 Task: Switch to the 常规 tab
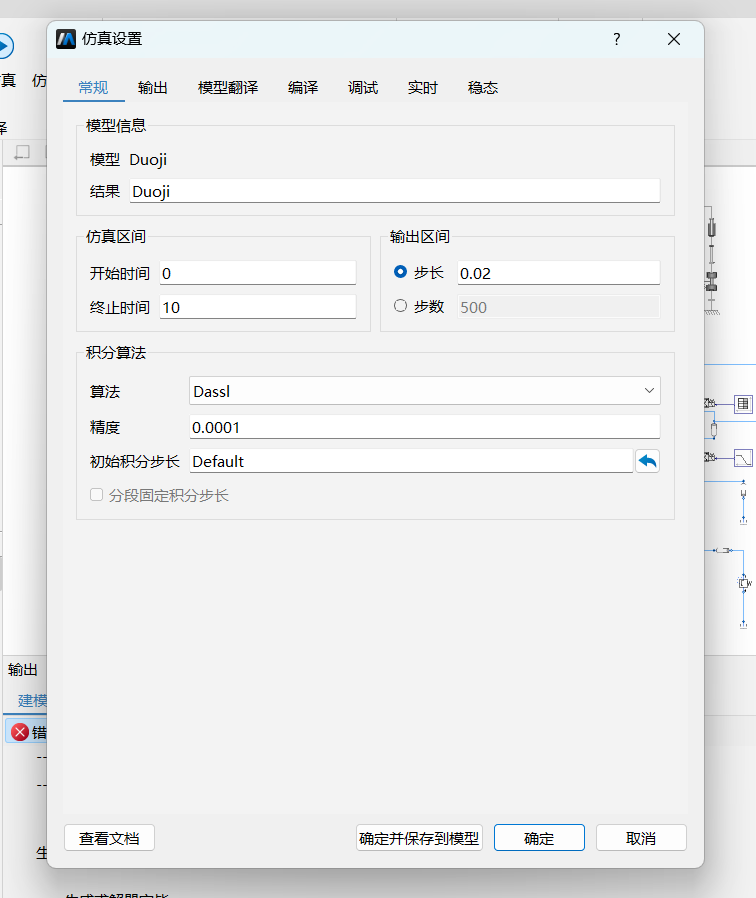pos(93,88)
